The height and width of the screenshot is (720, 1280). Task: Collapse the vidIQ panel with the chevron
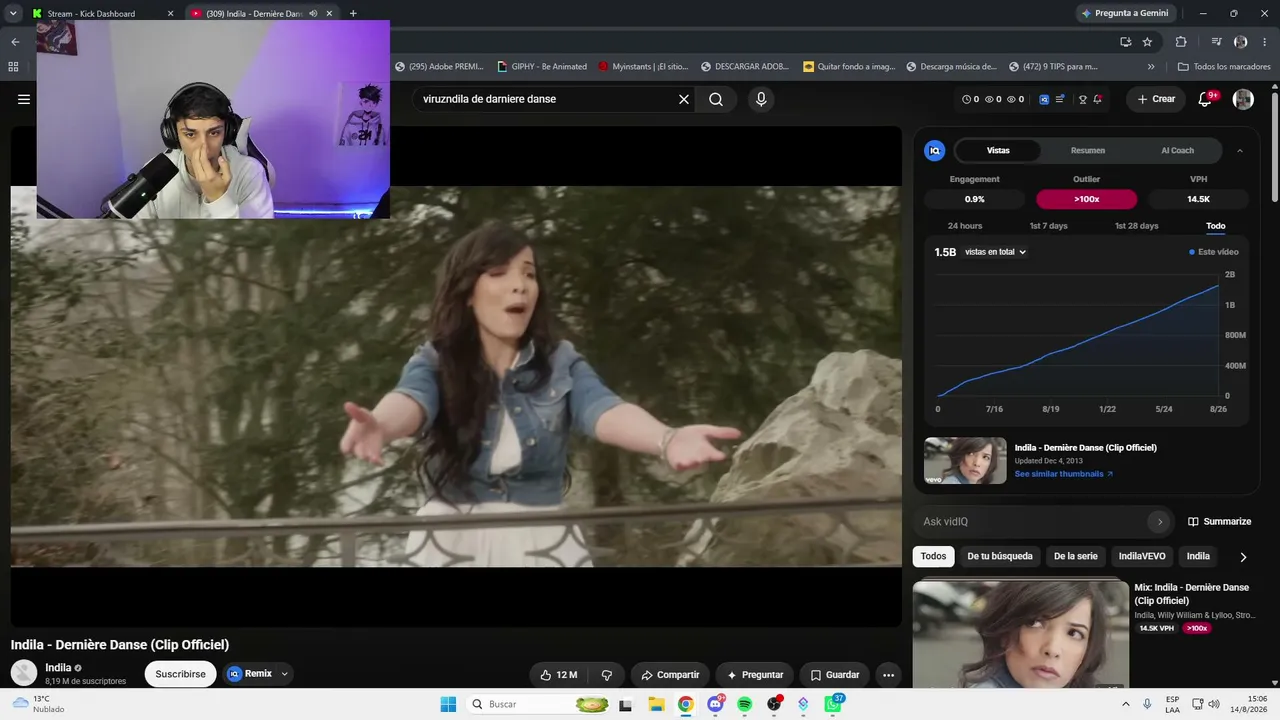click(1240, 151)
